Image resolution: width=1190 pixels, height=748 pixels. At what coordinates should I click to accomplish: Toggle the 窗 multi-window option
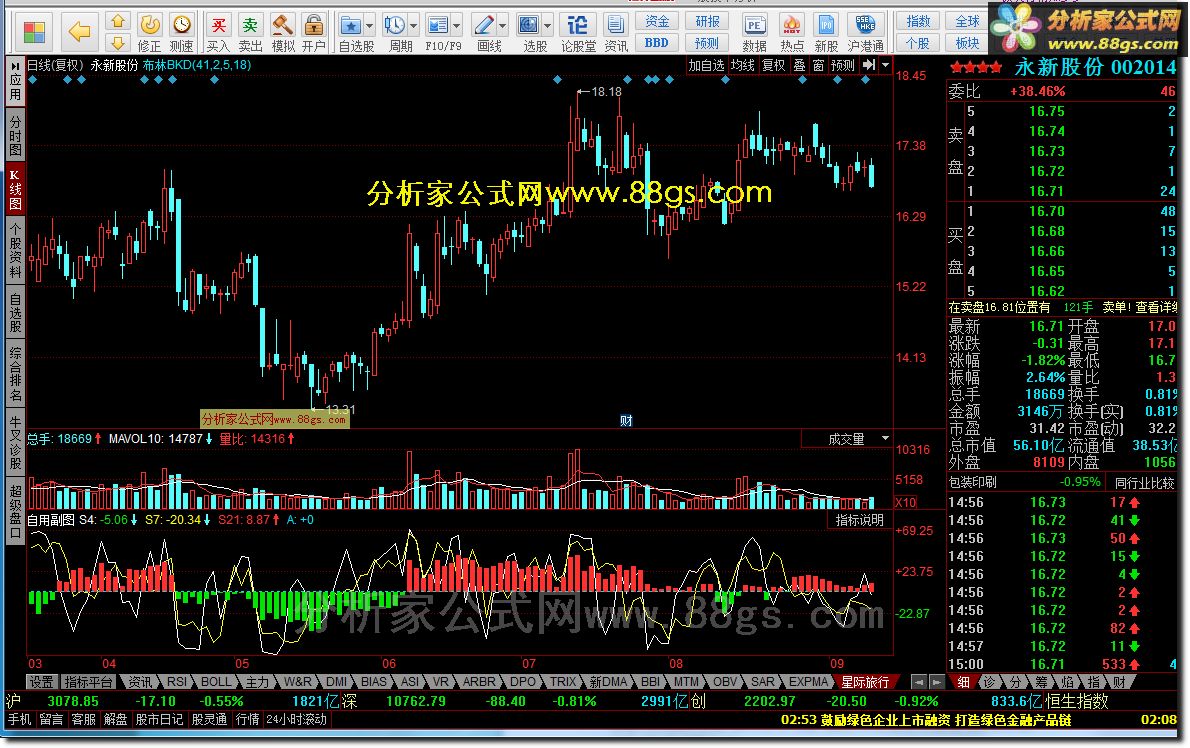818,65
